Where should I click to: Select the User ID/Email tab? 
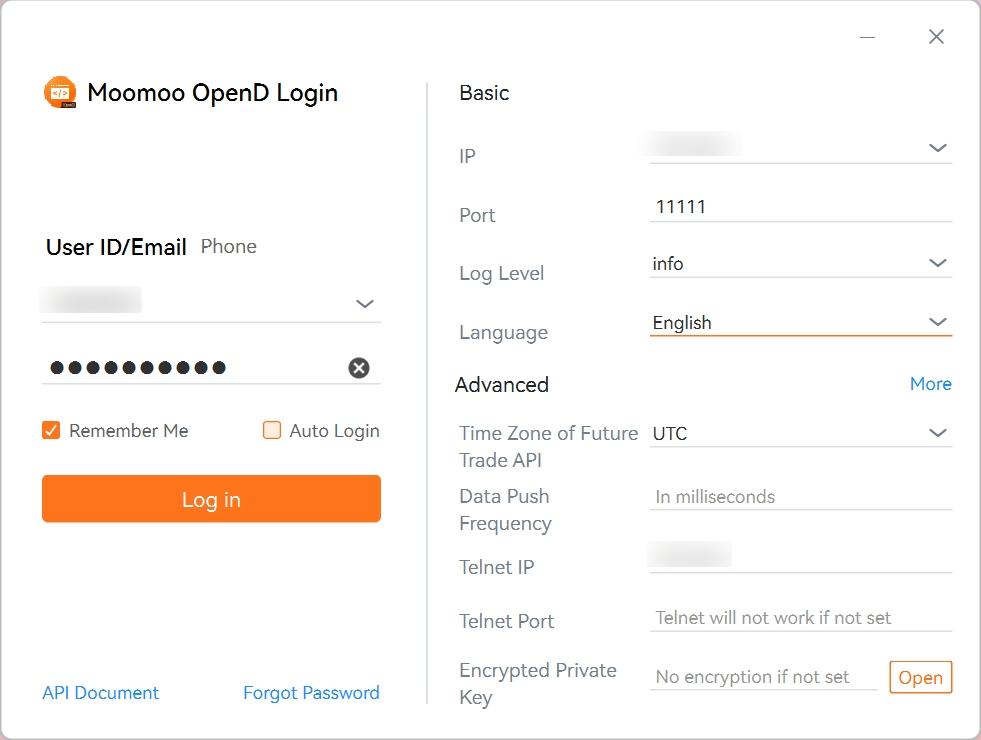(116, 247)
